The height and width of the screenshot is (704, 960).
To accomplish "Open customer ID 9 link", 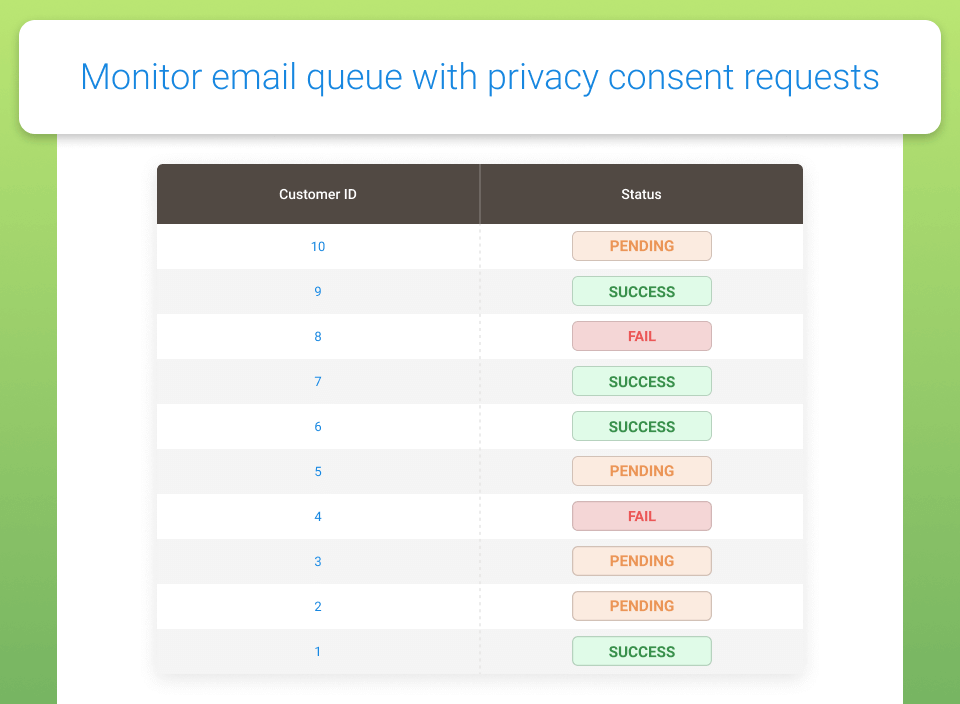I will click(x=318, y=291).
